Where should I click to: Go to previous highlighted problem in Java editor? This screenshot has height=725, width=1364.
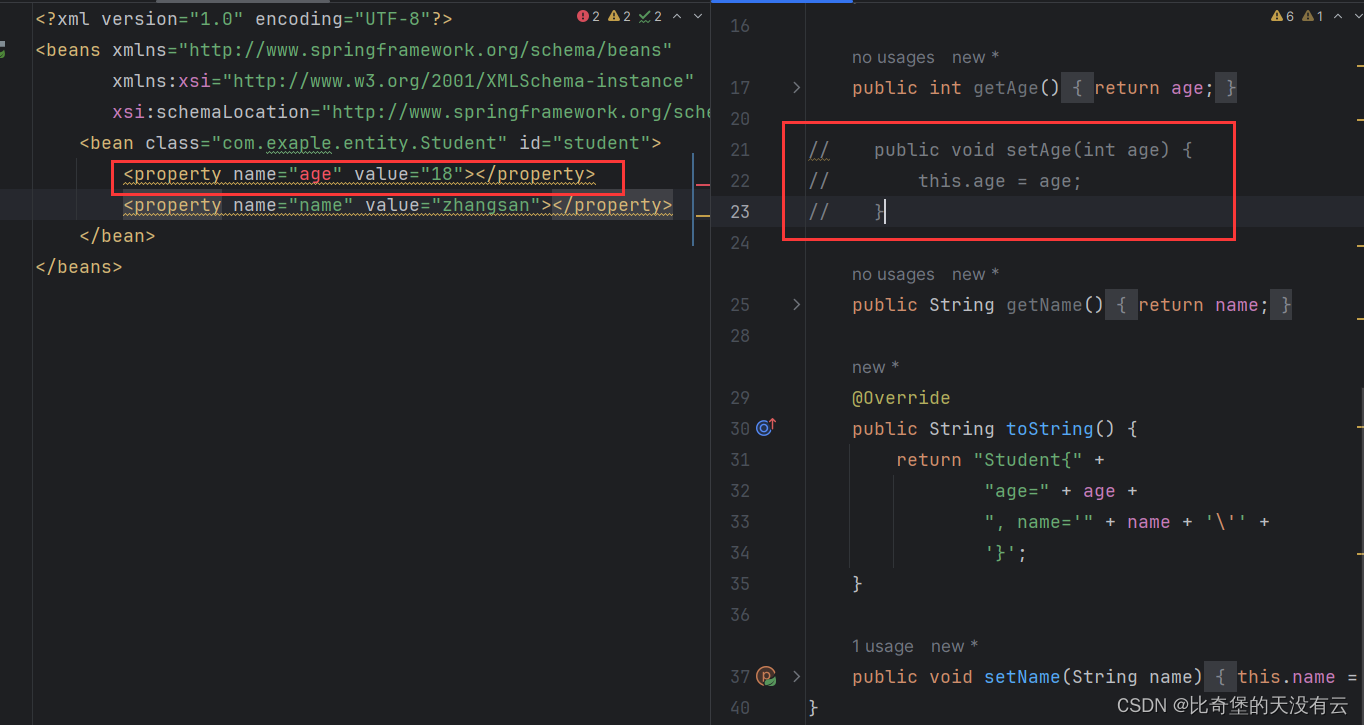(x=1337, y=16)
